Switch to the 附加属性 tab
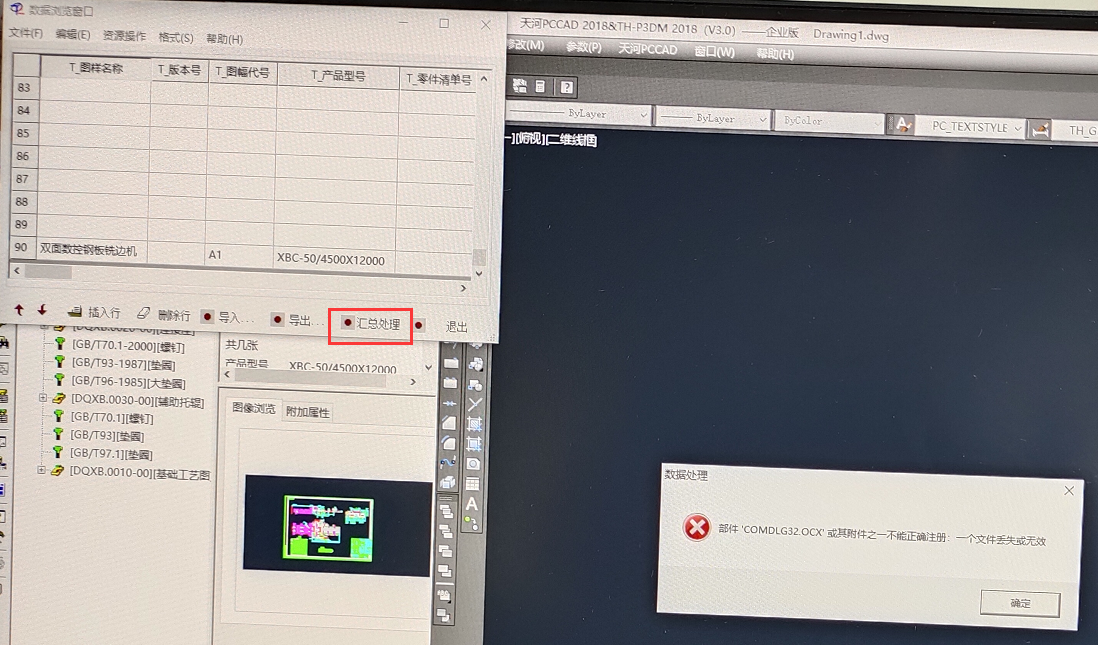 coord(307,412)
